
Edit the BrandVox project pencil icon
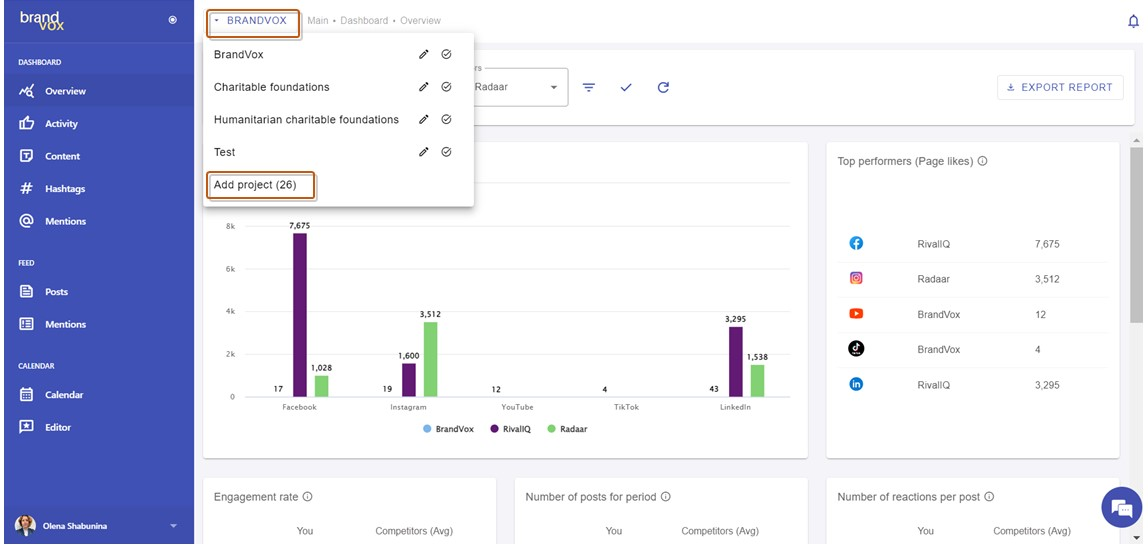point(423,54)
